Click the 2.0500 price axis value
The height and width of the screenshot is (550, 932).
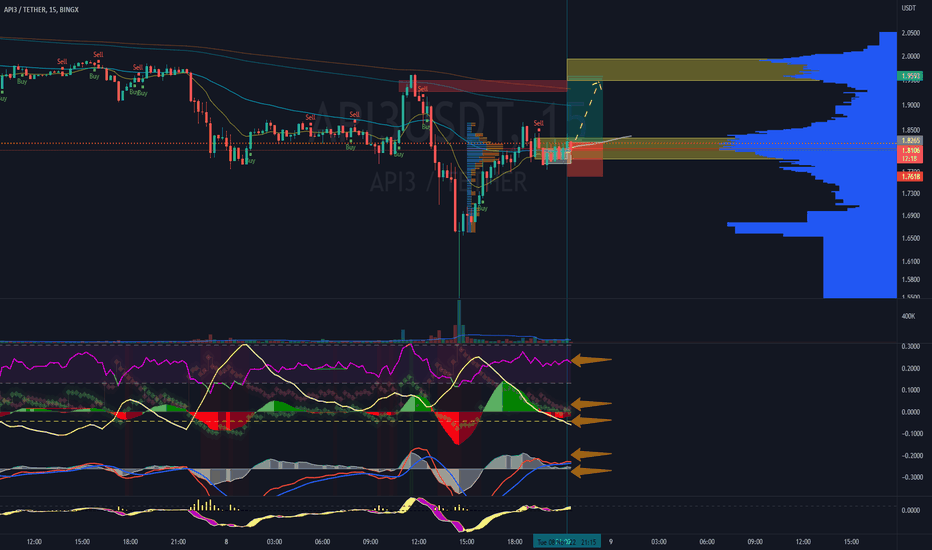911,33
